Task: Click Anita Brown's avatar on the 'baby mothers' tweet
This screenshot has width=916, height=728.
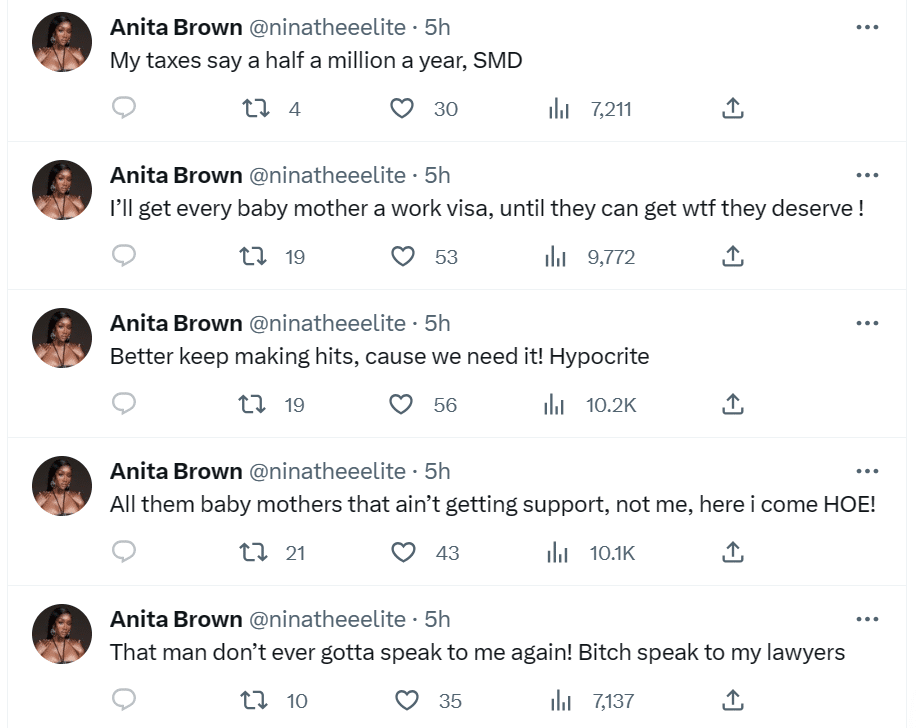Action: (x=62, y=486)
